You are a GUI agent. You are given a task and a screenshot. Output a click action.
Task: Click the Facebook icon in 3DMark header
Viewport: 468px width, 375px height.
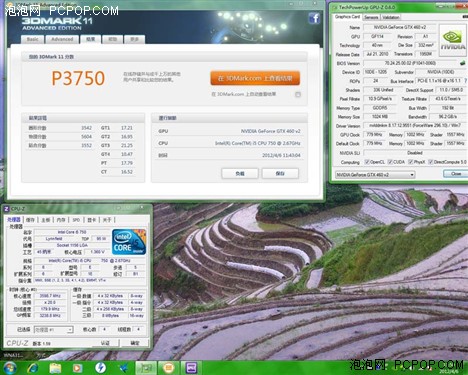[x=314, y=18]
